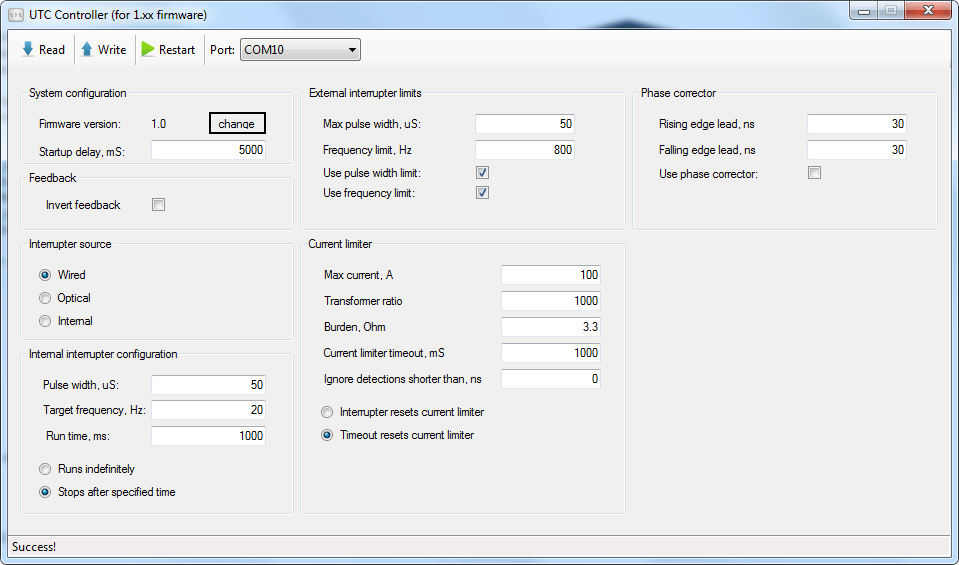This screenshot has width=959, height=565.
Task: Click the Startup delay input field
Action: point(208,150)
